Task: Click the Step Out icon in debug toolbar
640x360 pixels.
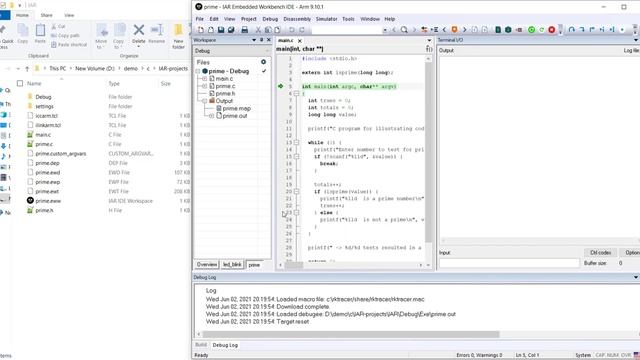Action: pos(592,30)
